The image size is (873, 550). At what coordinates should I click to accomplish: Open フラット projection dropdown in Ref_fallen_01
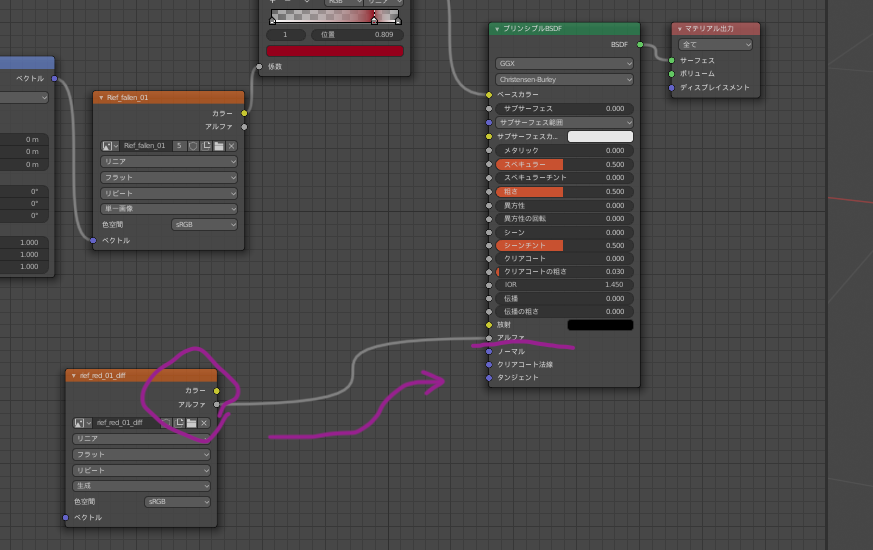coord(169,178)
